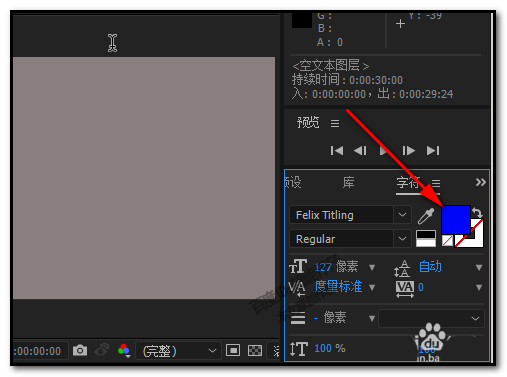Click the <空文本图层> info text
The image size is (507, 377).
point(331,66)
